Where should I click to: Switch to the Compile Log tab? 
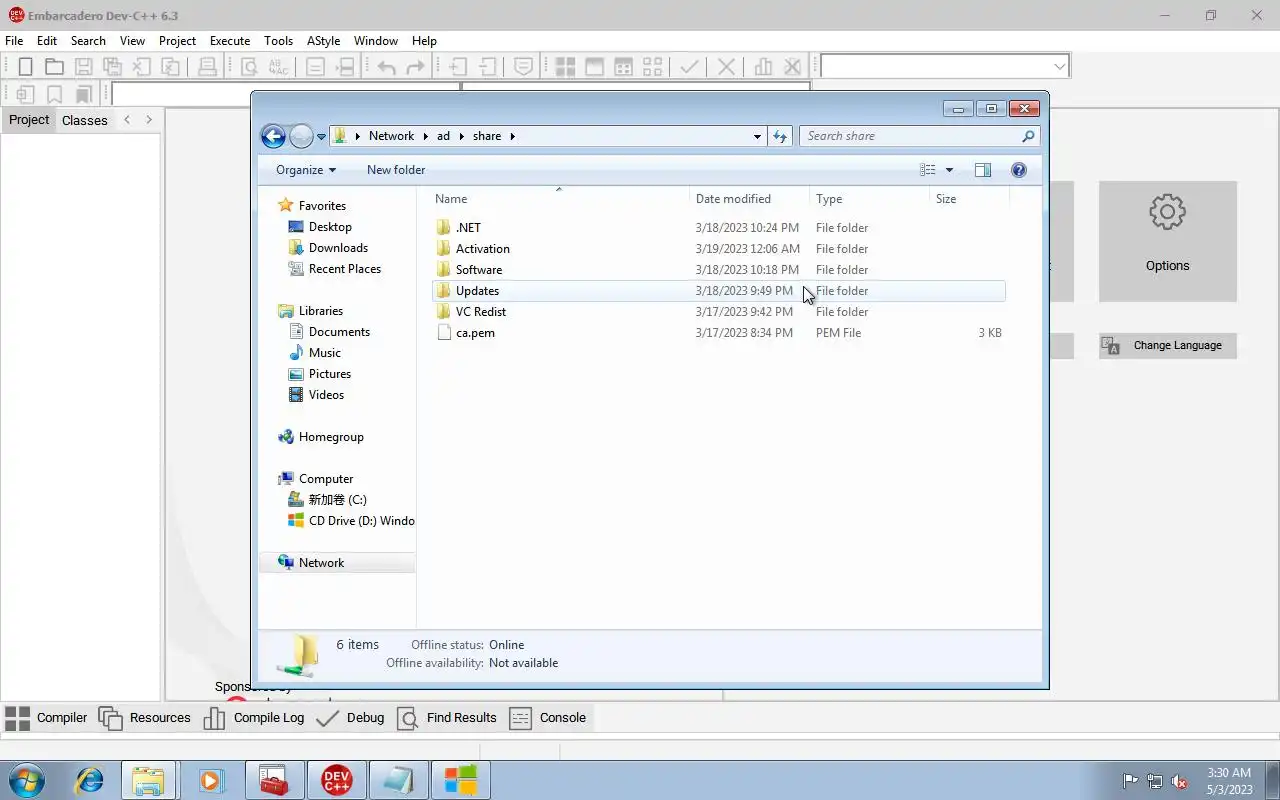tap(255, 718)
